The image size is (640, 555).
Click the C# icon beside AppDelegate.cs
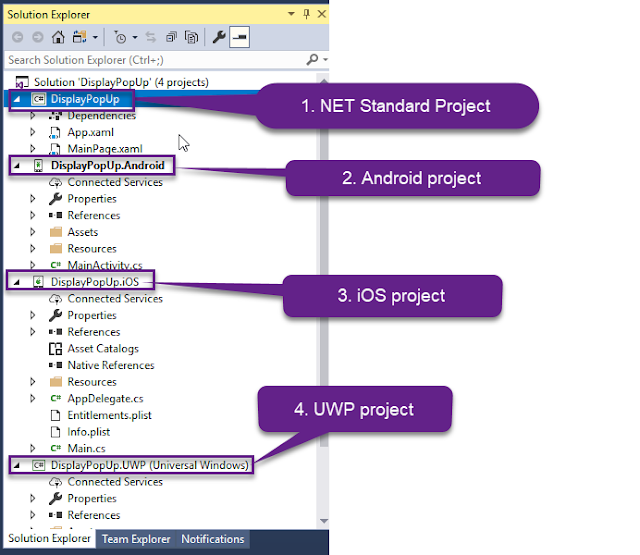56,398
